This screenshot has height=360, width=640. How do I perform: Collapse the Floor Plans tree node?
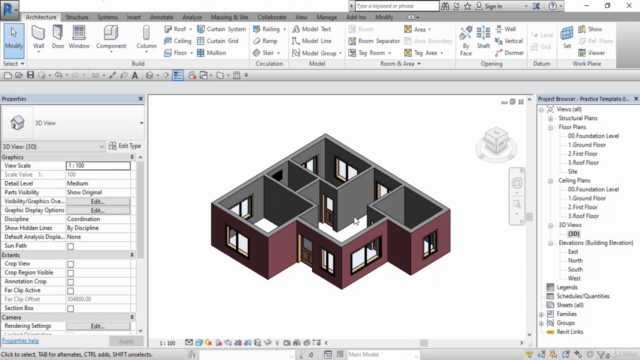(550, 127)
